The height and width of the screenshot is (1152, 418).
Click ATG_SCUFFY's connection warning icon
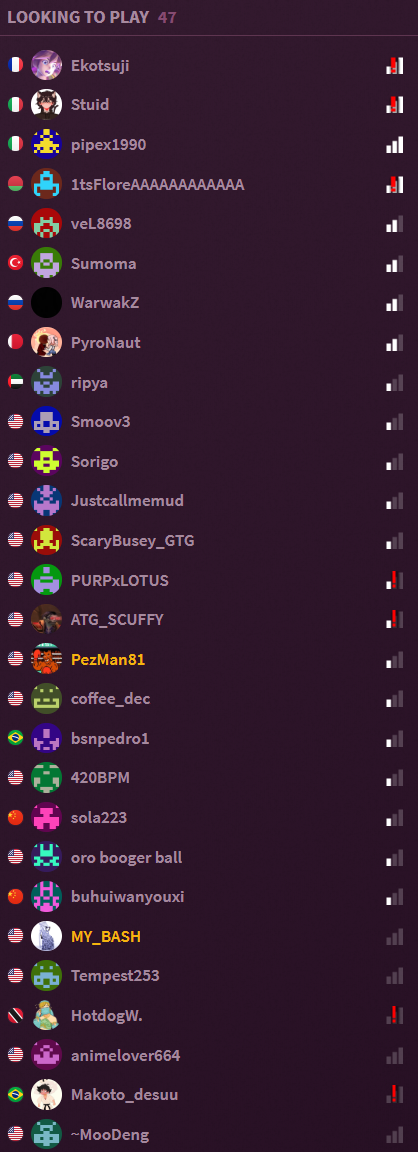(394, 620)
